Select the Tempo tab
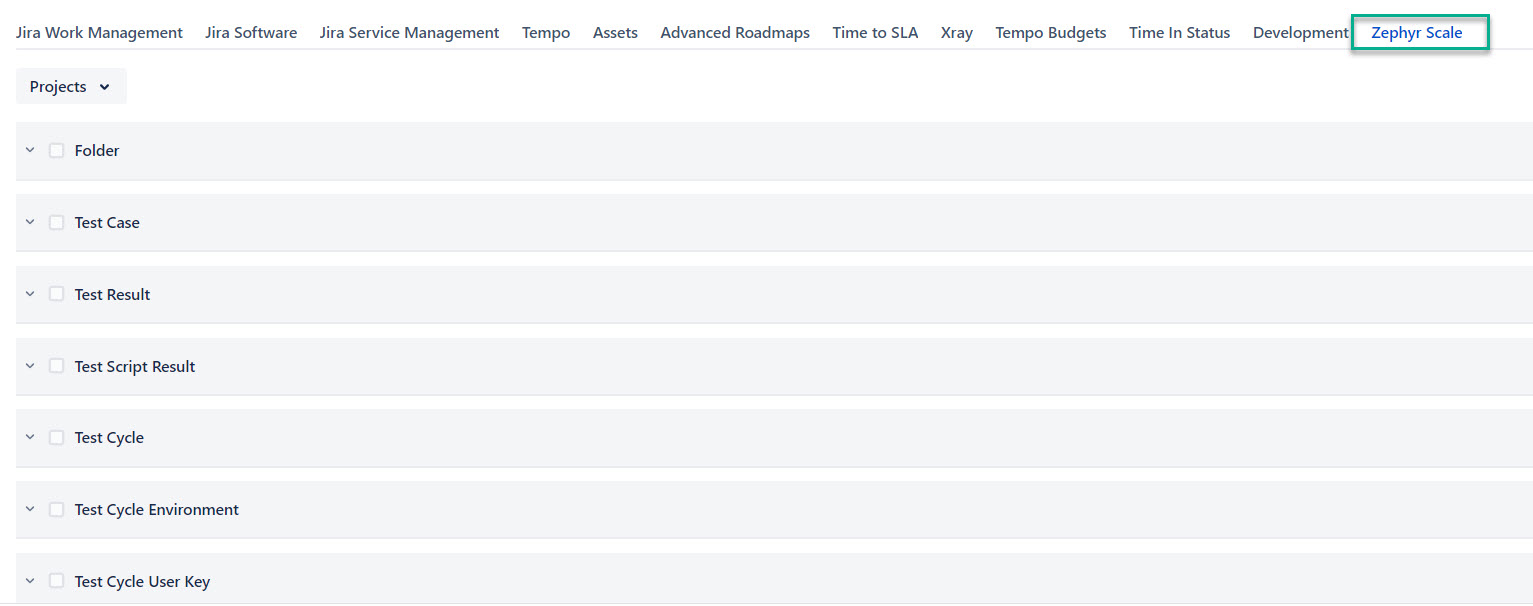 (x=546, y=33)
